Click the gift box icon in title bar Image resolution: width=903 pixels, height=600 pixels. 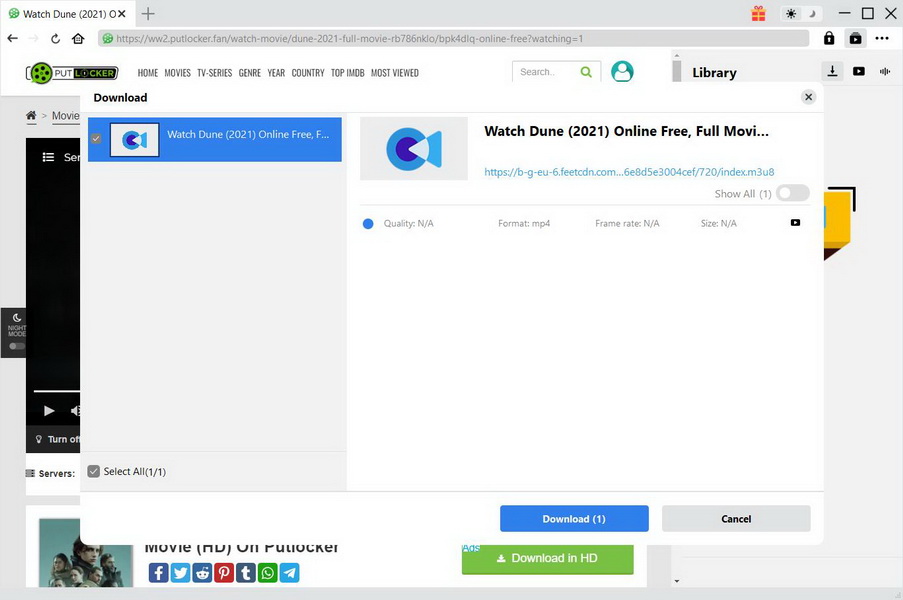[x=759, y=14]
